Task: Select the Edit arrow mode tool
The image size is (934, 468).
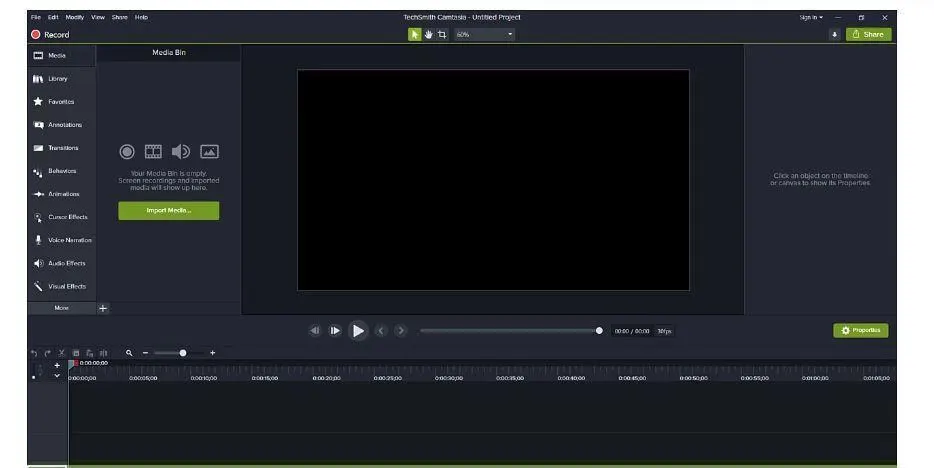Action: tap(415, 35)
